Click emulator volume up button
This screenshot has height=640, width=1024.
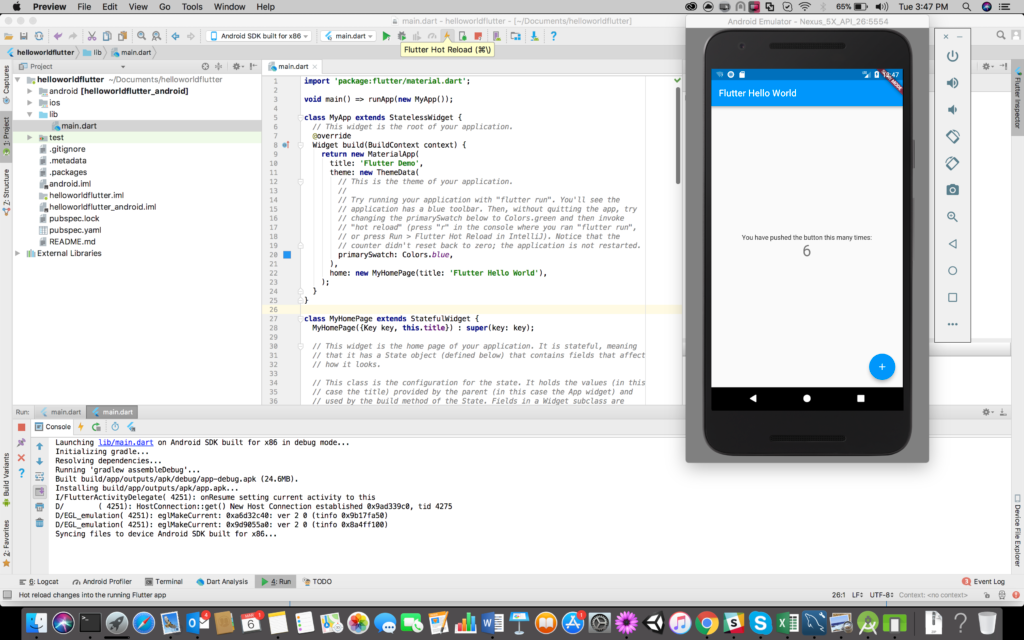pos(952,83)
